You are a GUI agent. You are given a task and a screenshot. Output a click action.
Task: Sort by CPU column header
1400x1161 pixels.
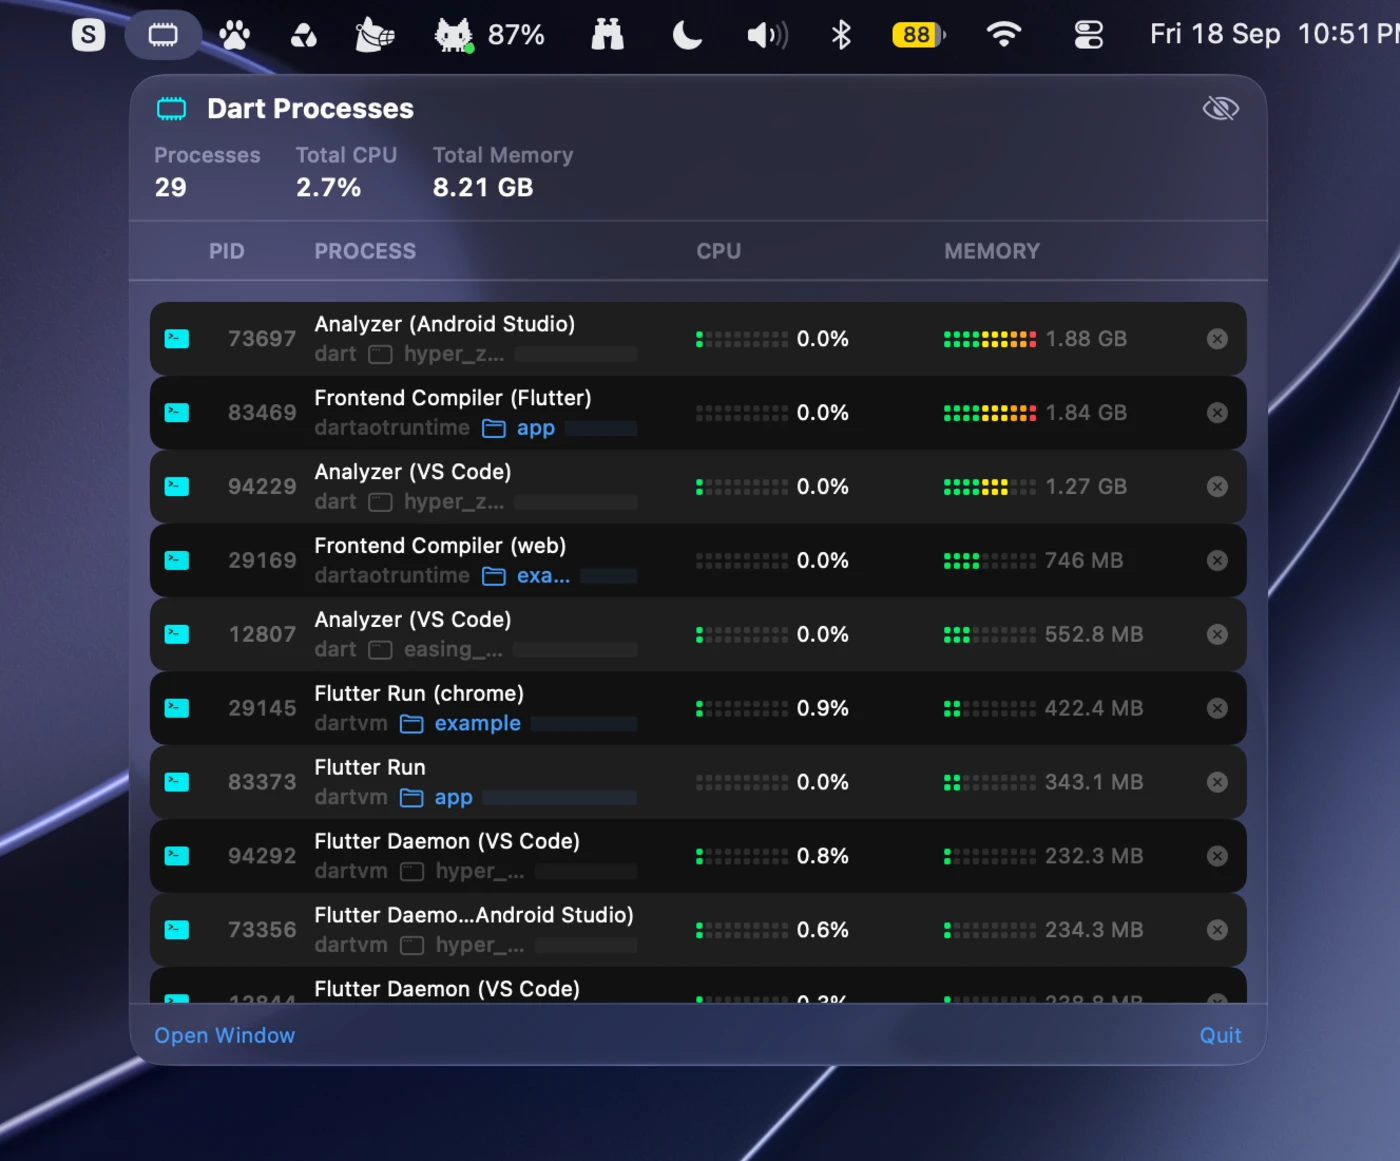[x=719, y=252]
